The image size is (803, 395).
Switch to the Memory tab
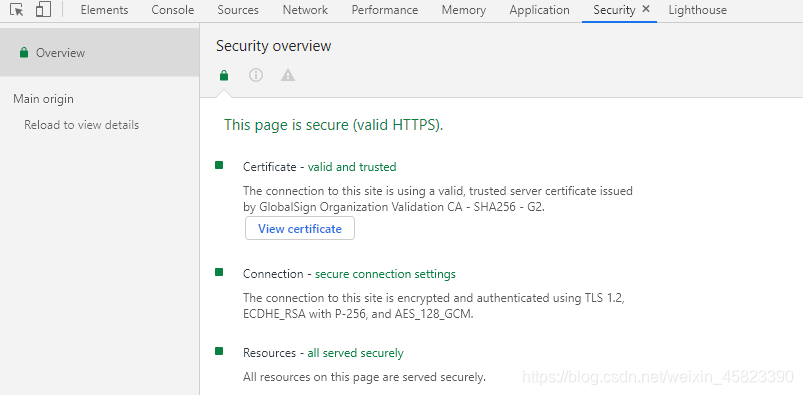(x=463, y=10)
